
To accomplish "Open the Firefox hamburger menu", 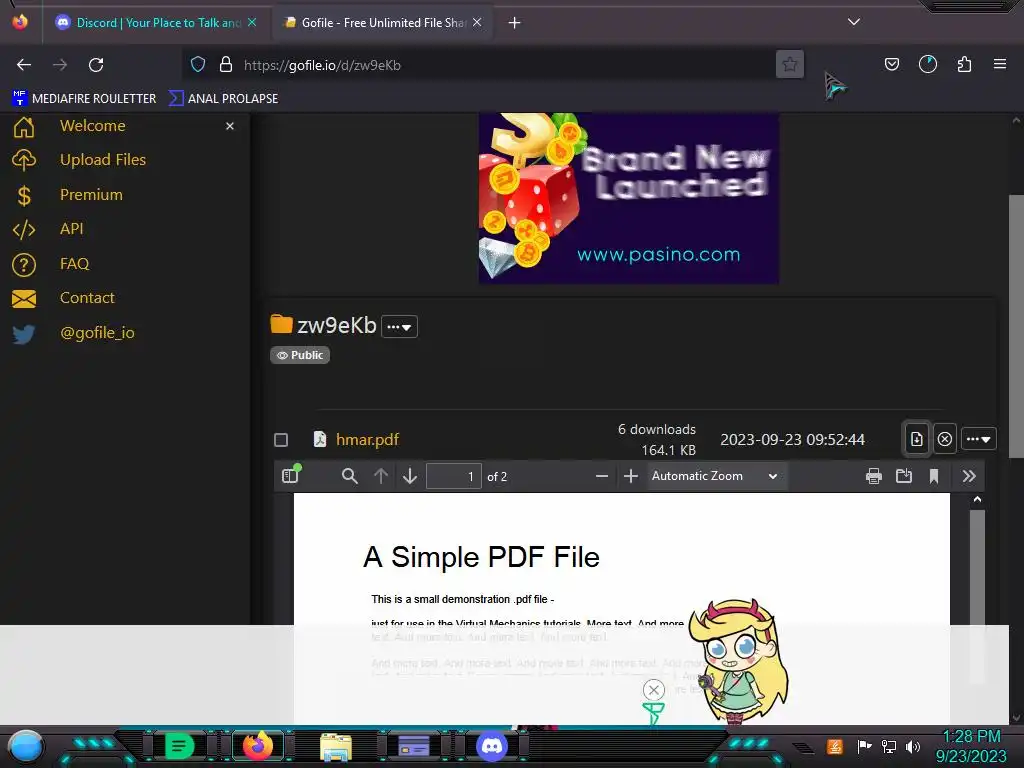I will point(999,64).
